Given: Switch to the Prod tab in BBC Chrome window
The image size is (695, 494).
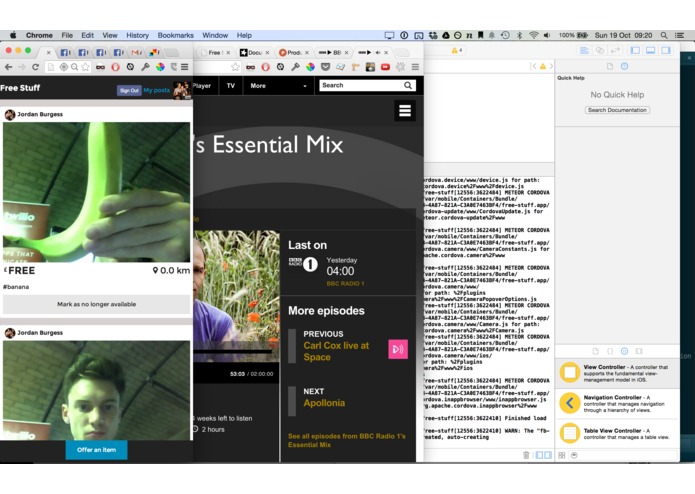Looking at the screenshot, I should tap(293, 52).
